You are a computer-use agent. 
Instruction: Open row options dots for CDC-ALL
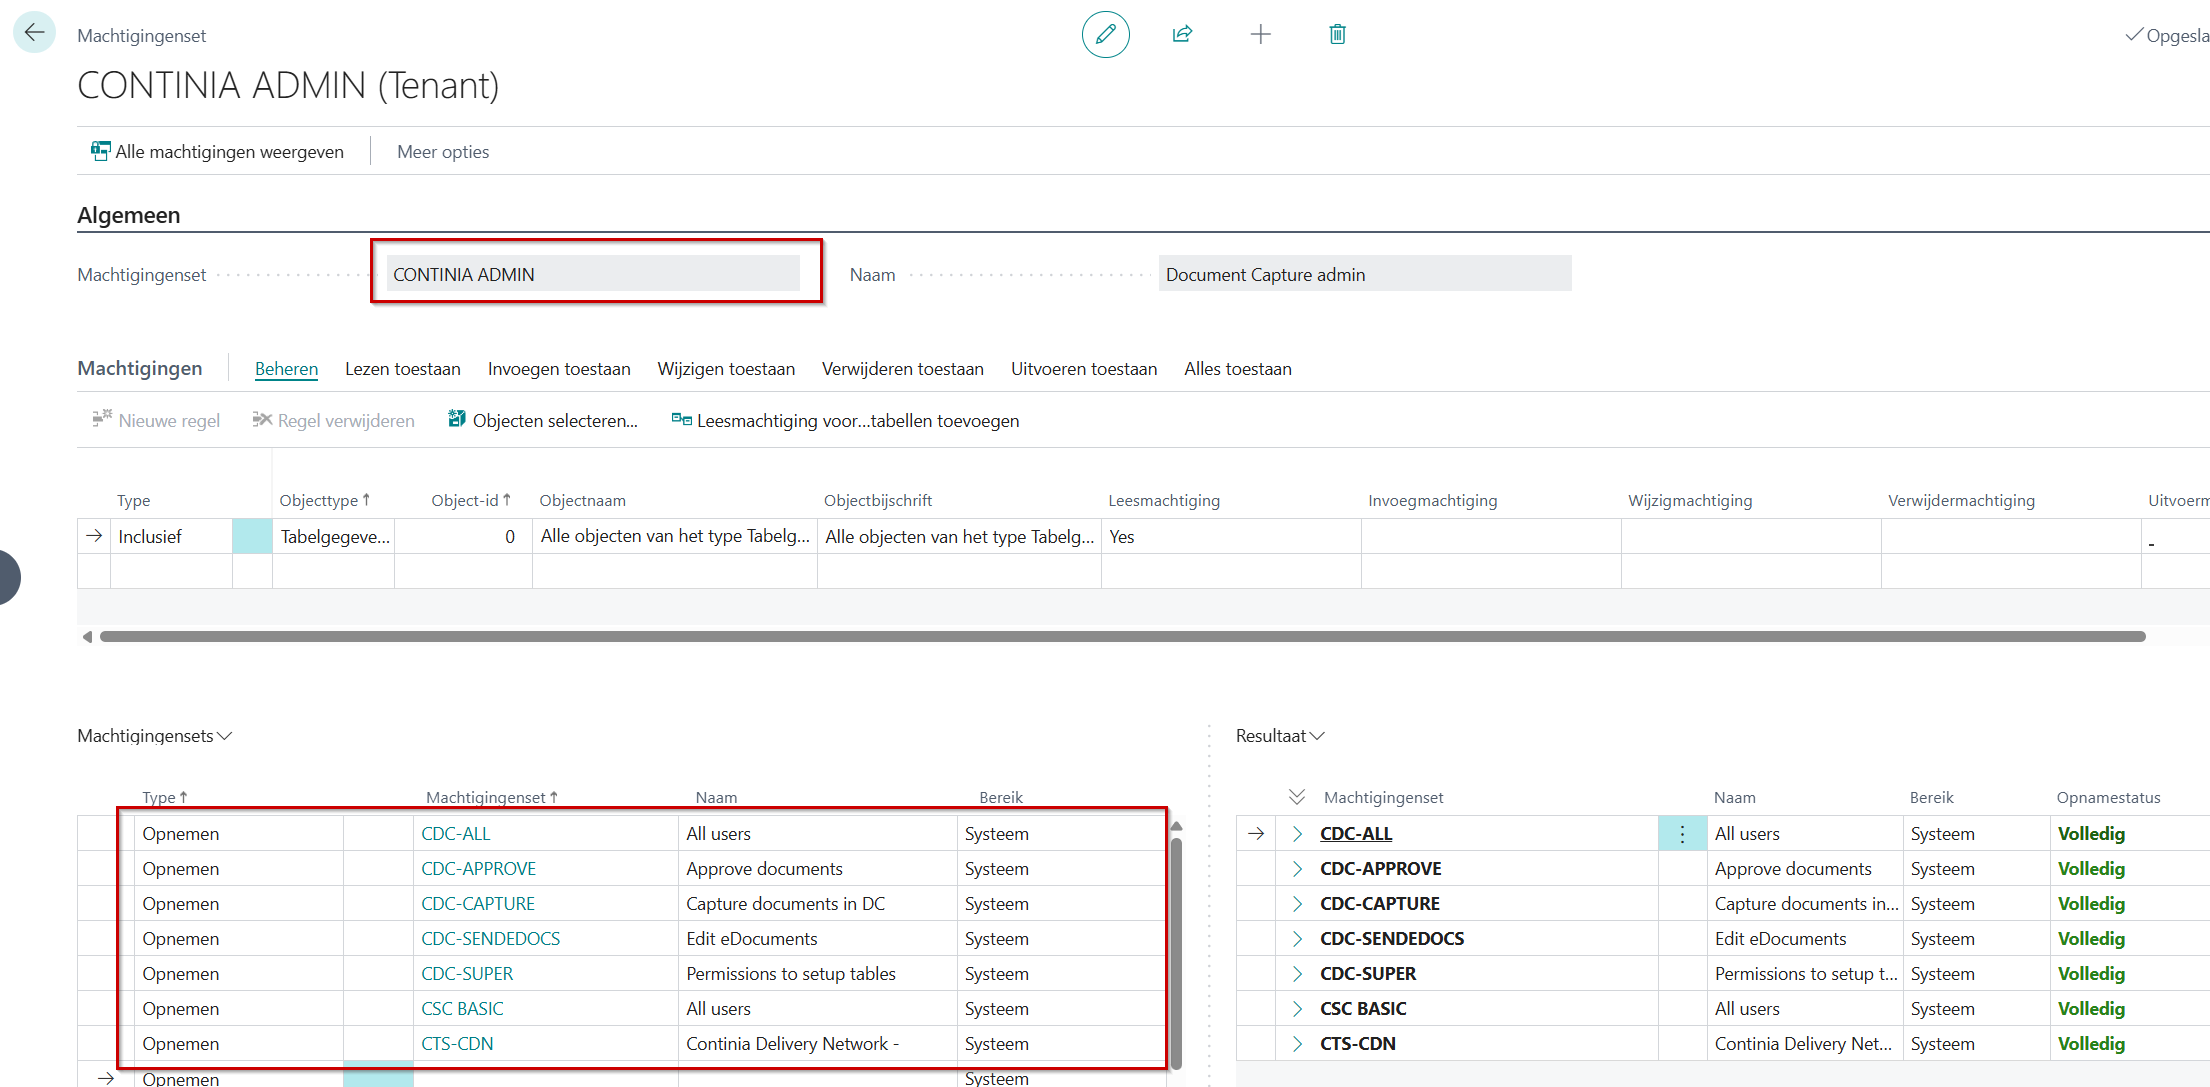click(1683, 833)
